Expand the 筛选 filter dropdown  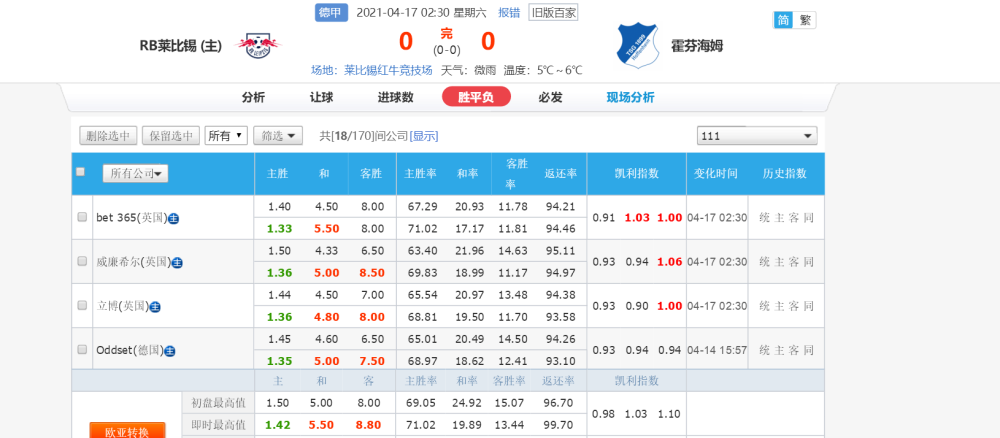coord(278,136)
